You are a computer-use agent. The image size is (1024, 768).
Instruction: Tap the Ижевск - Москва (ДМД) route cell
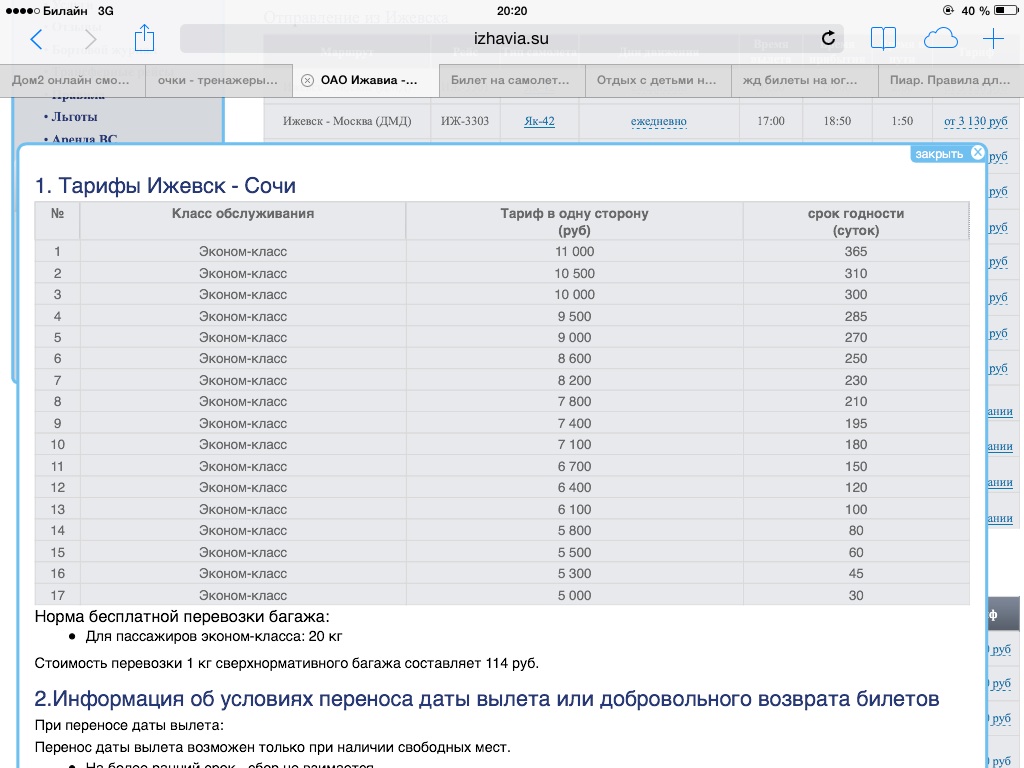click(347, 121)
